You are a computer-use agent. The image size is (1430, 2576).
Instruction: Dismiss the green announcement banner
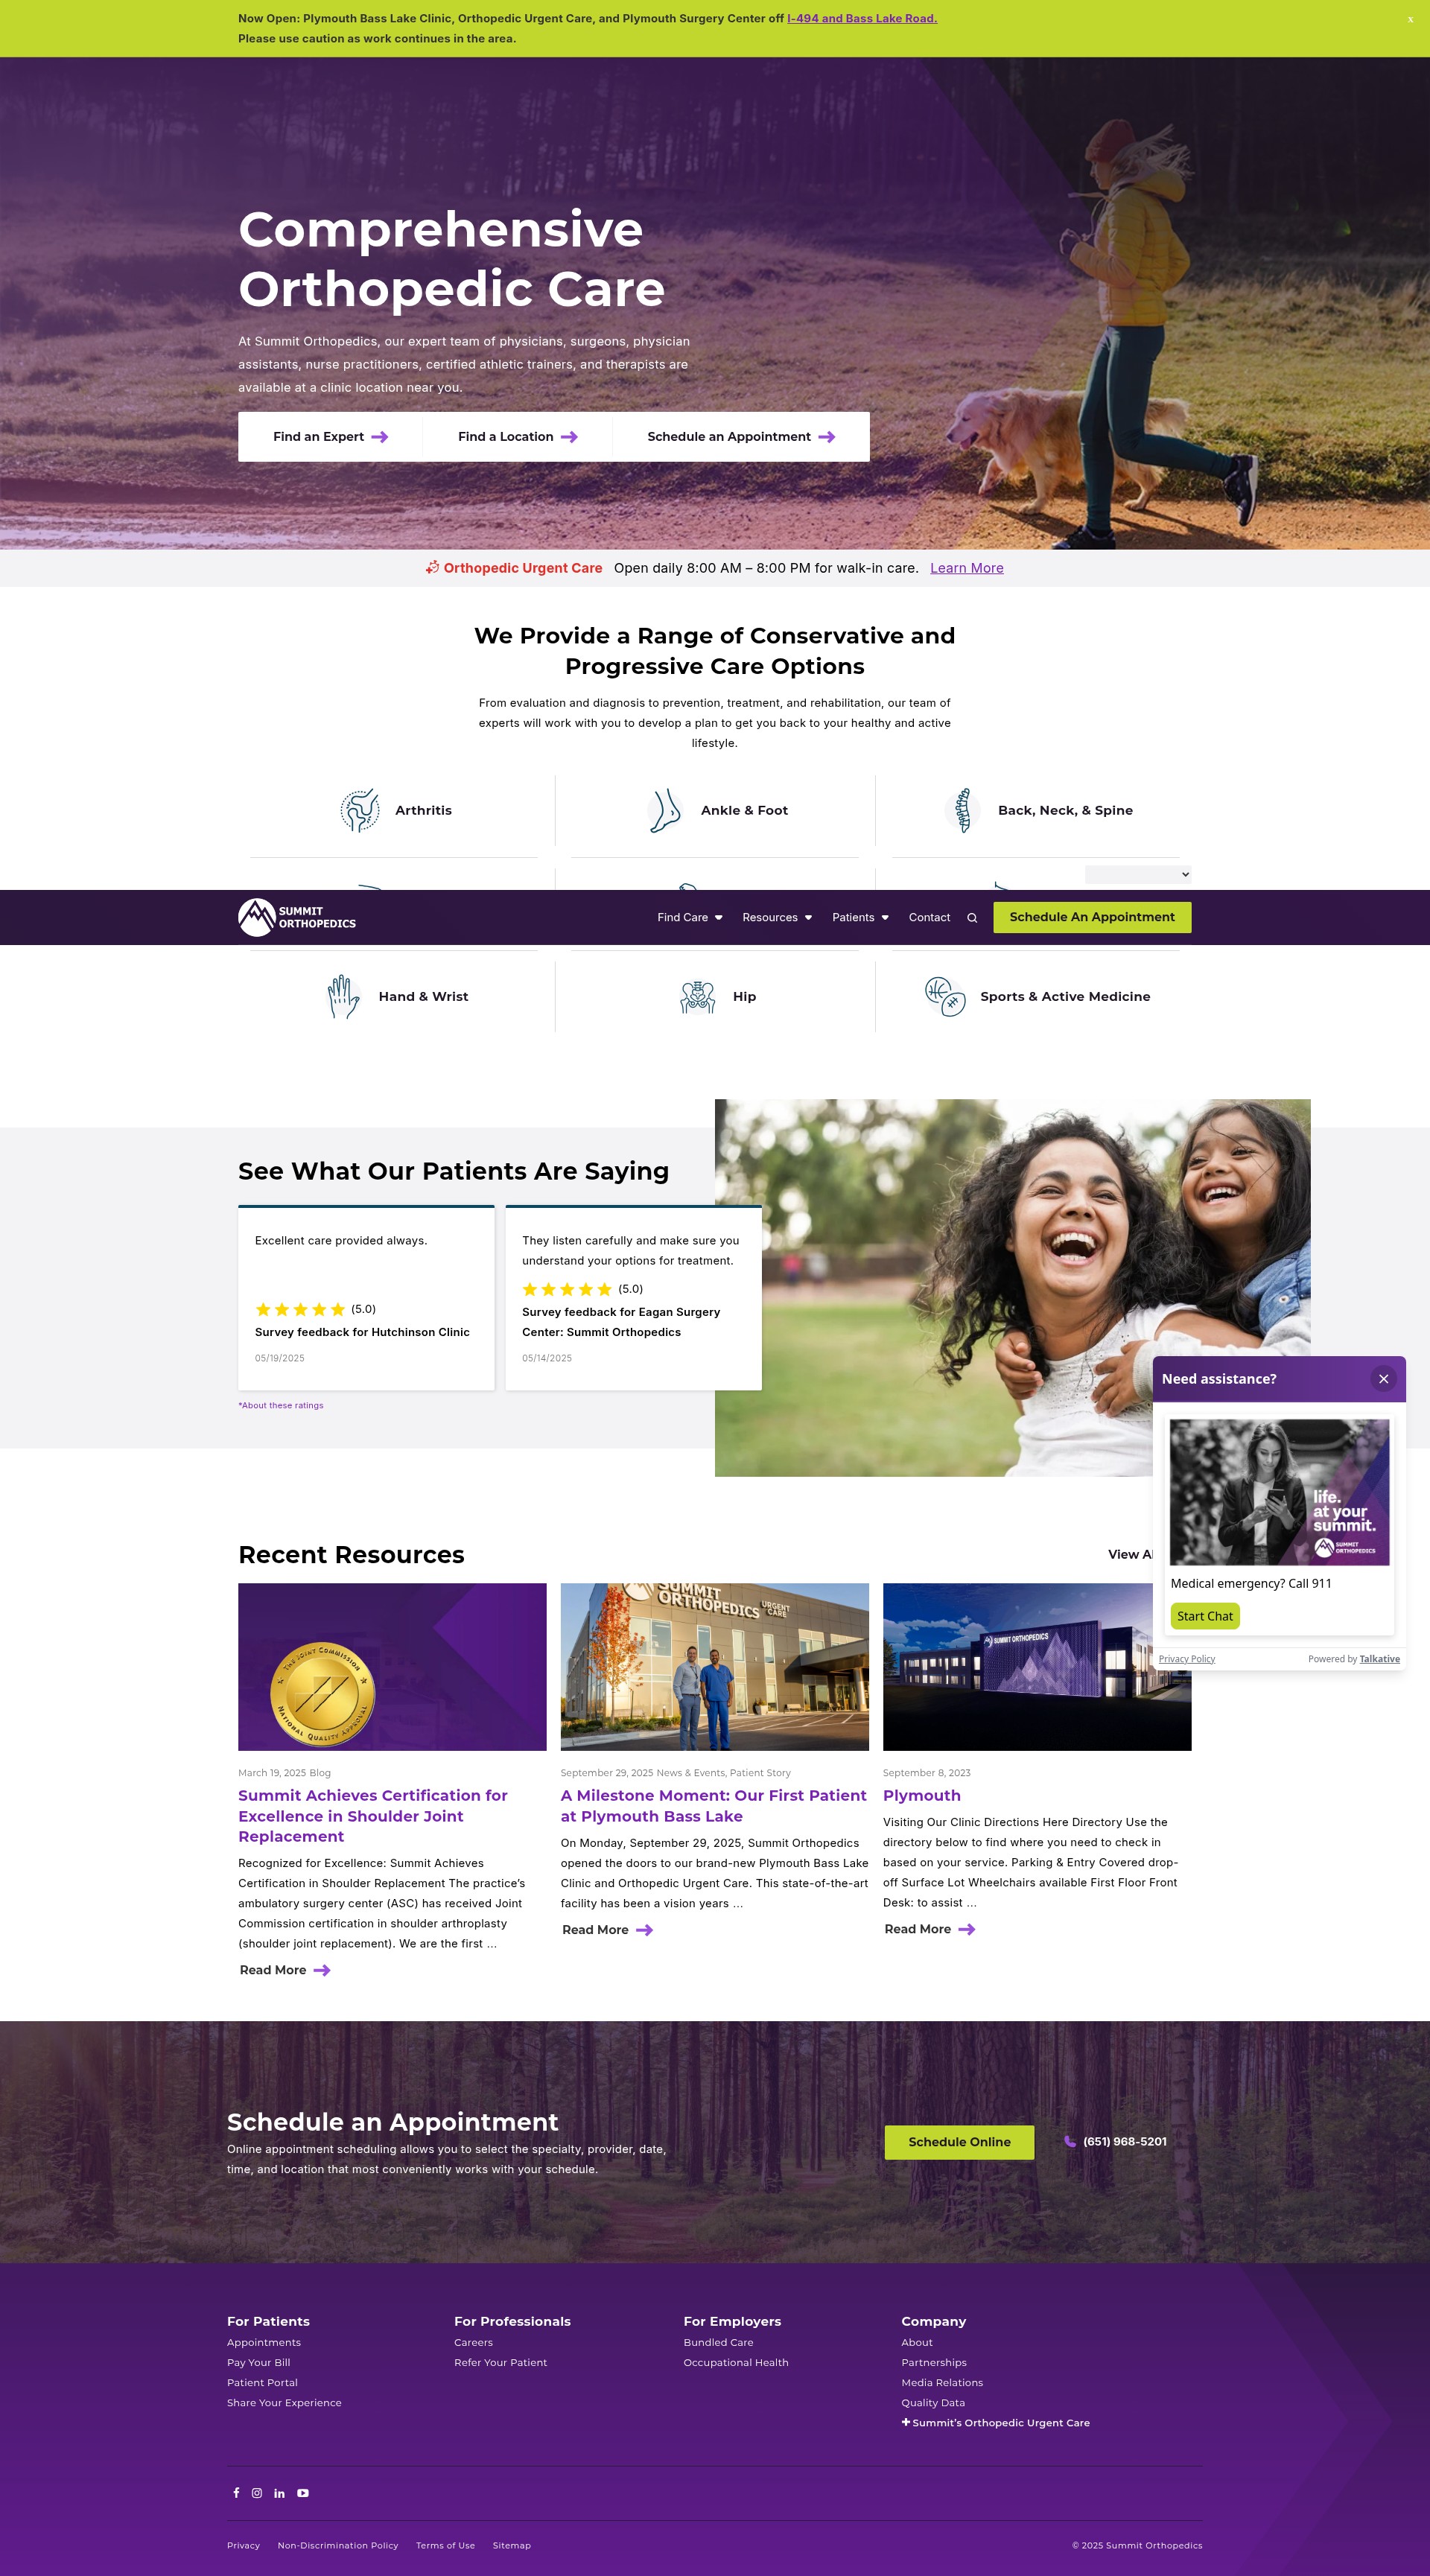1410,19
